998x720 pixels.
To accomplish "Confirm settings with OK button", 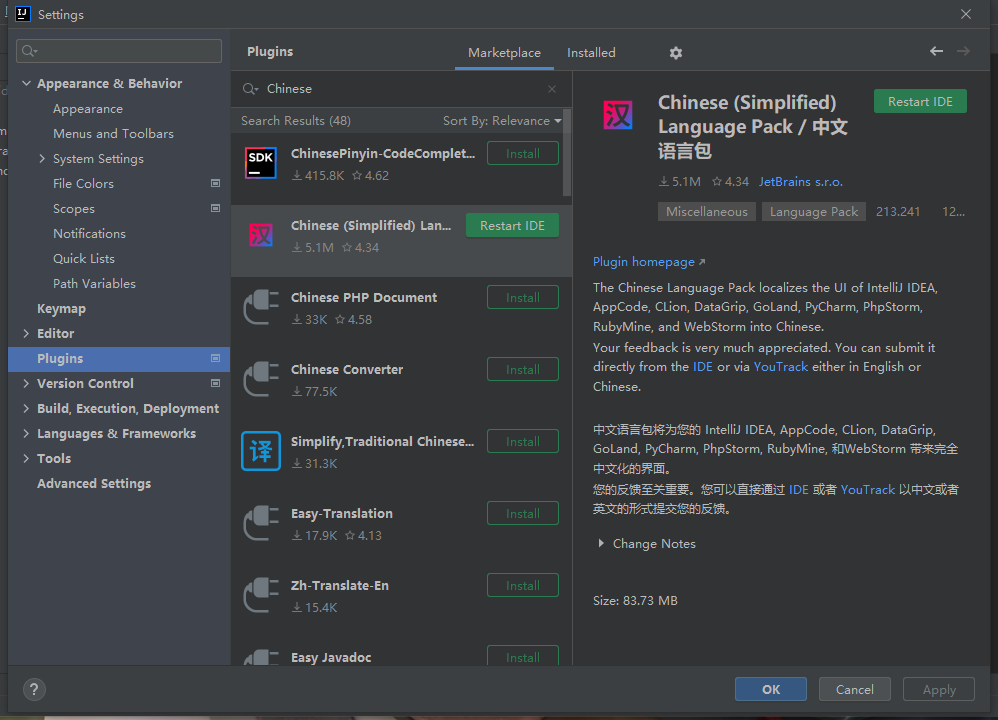I will point(771,689).
